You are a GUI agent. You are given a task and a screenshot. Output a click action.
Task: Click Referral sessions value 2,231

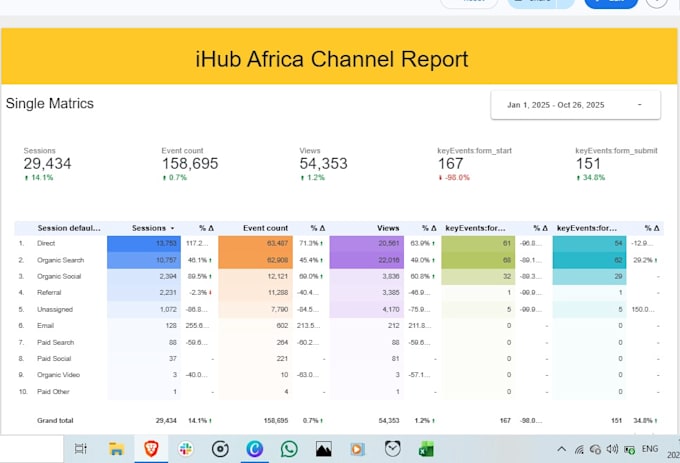168,293
